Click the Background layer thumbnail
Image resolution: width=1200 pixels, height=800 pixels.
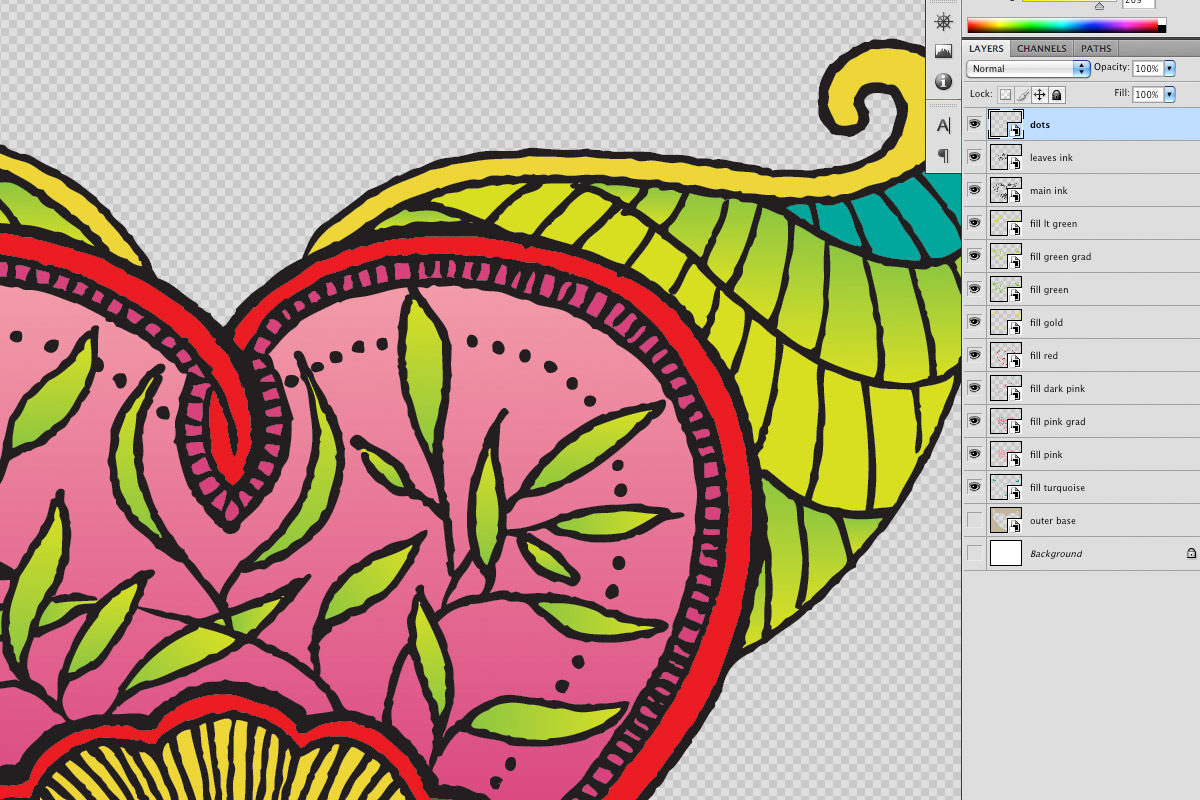(1005, 553)
